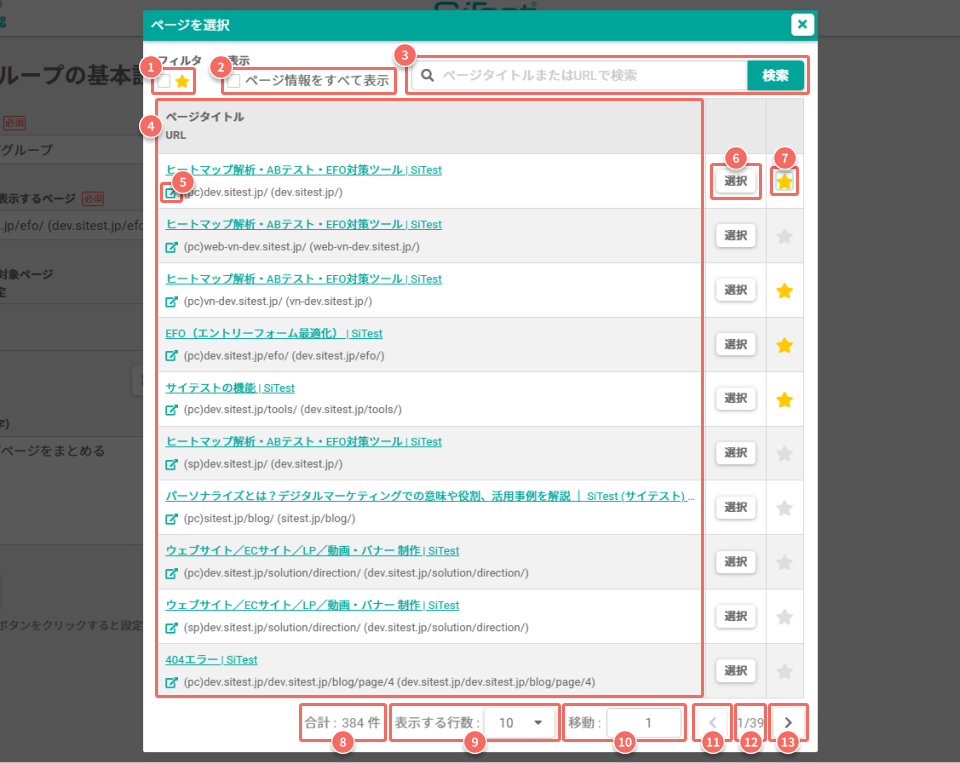Select button for 404エラー row
The width and height of the screenshot is (960, 763).
coord(735,671)
